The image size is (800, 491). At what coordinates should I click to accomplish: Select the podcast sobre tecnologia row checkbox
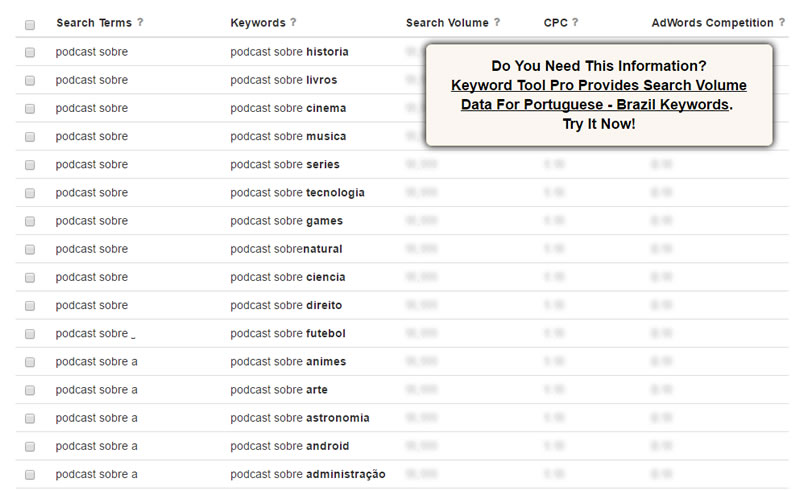pyautogui.click(x=30, y=193)
